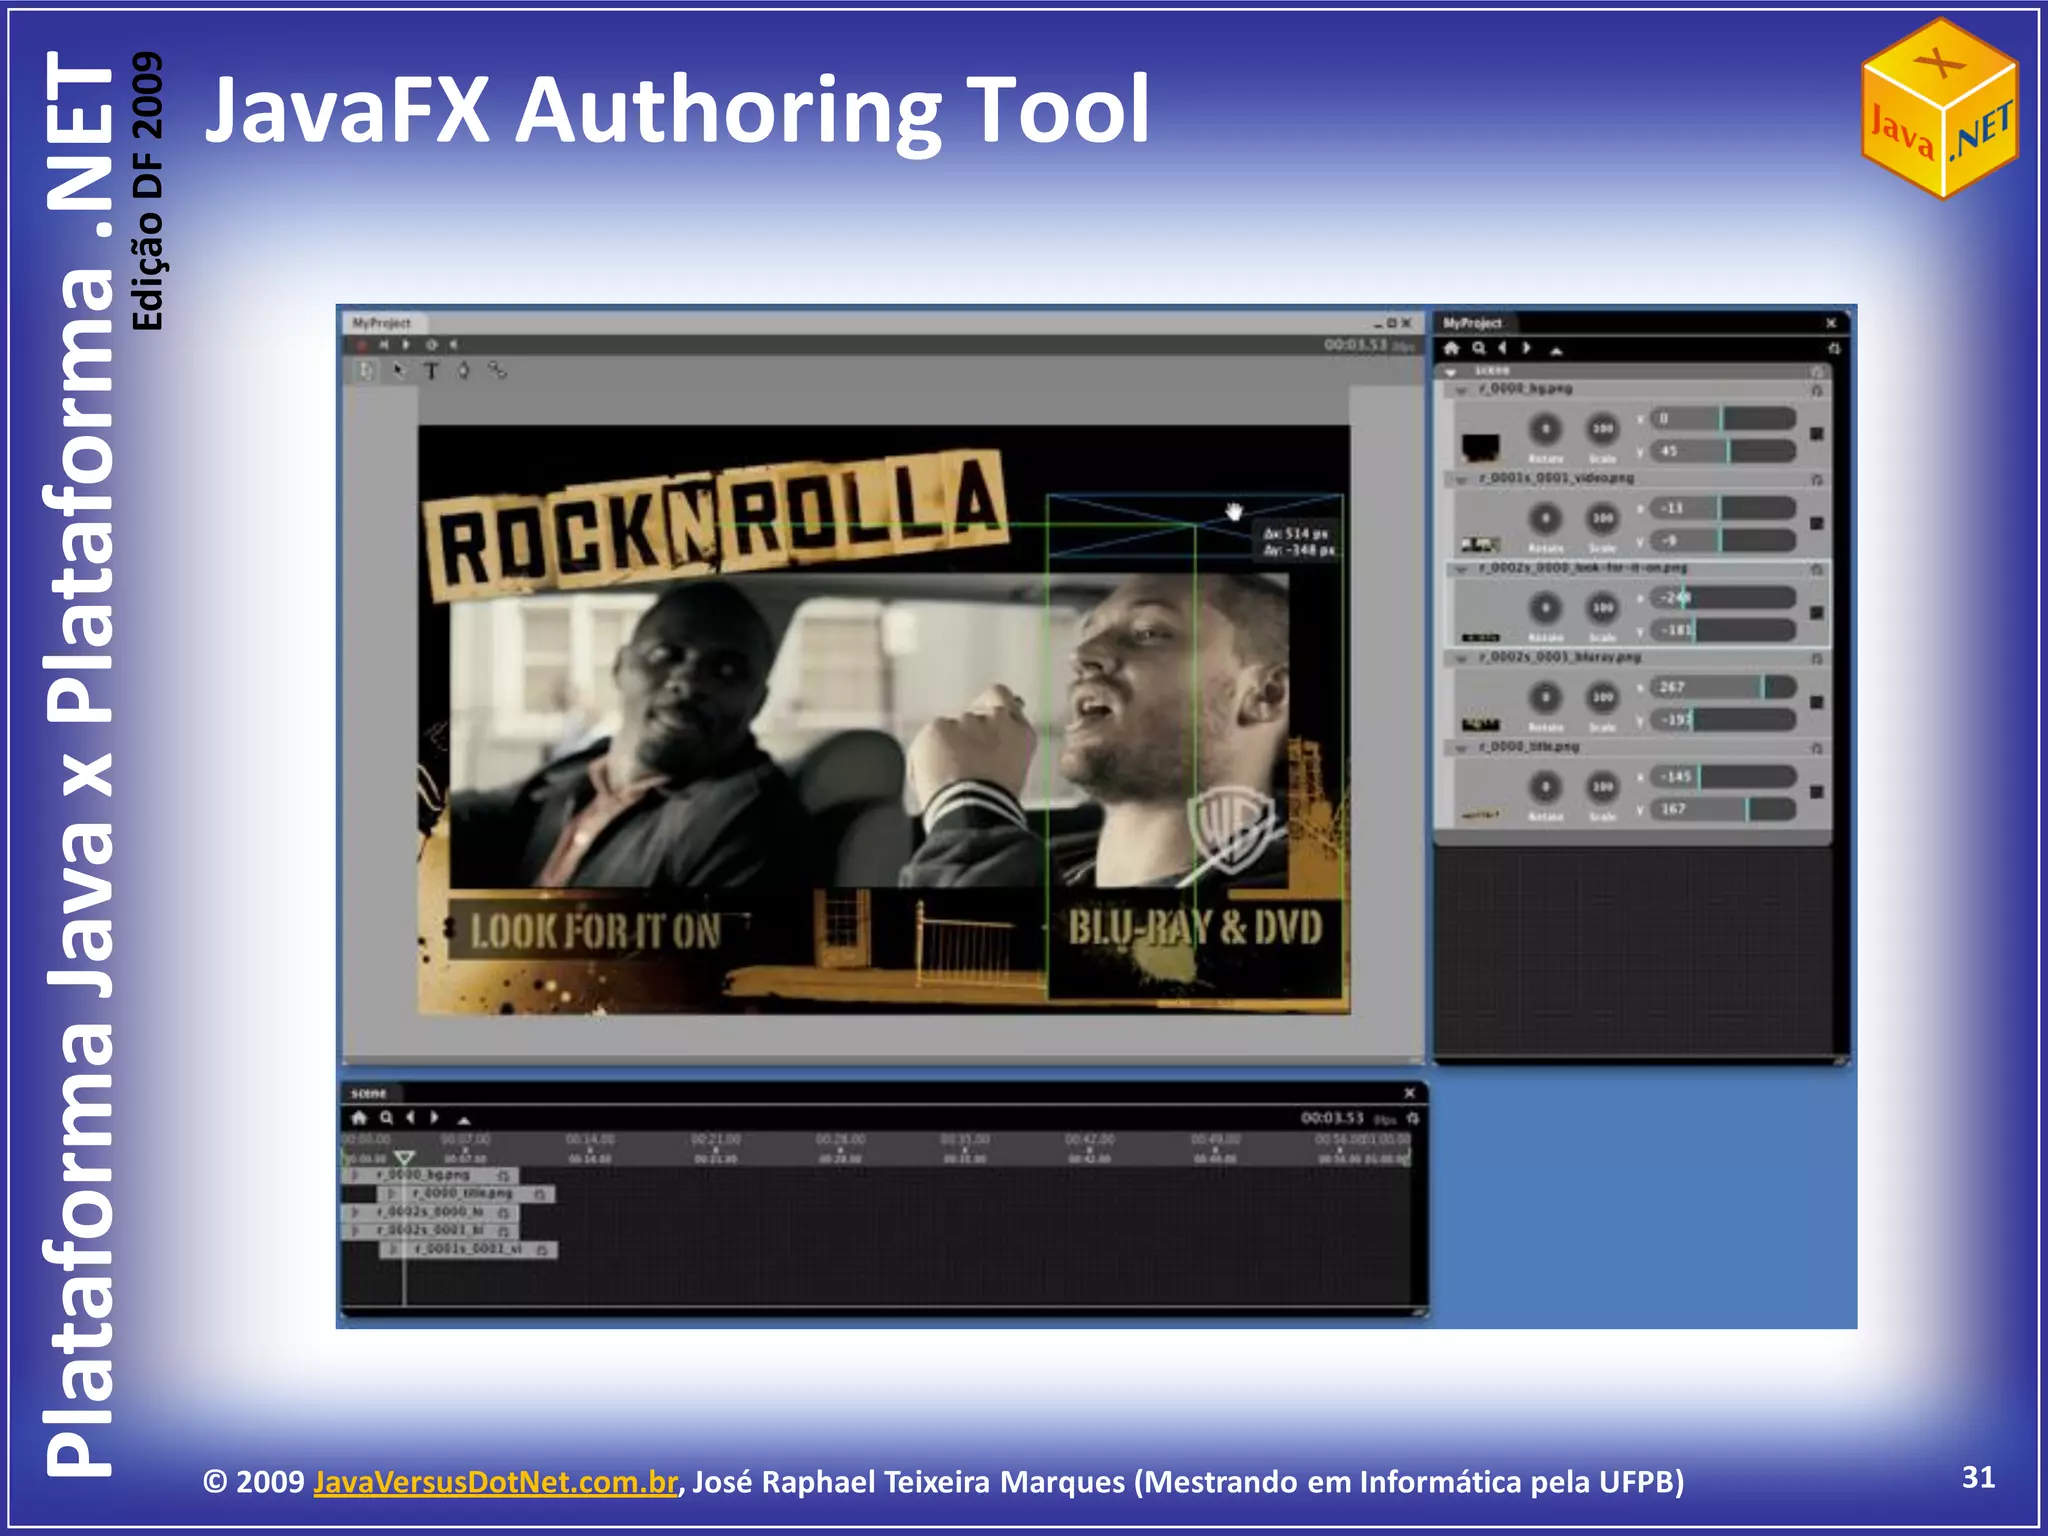Viewport: 2048px width, 1536px height.
Task: Select the Text (T) tool
Action: tap(431, 371)
